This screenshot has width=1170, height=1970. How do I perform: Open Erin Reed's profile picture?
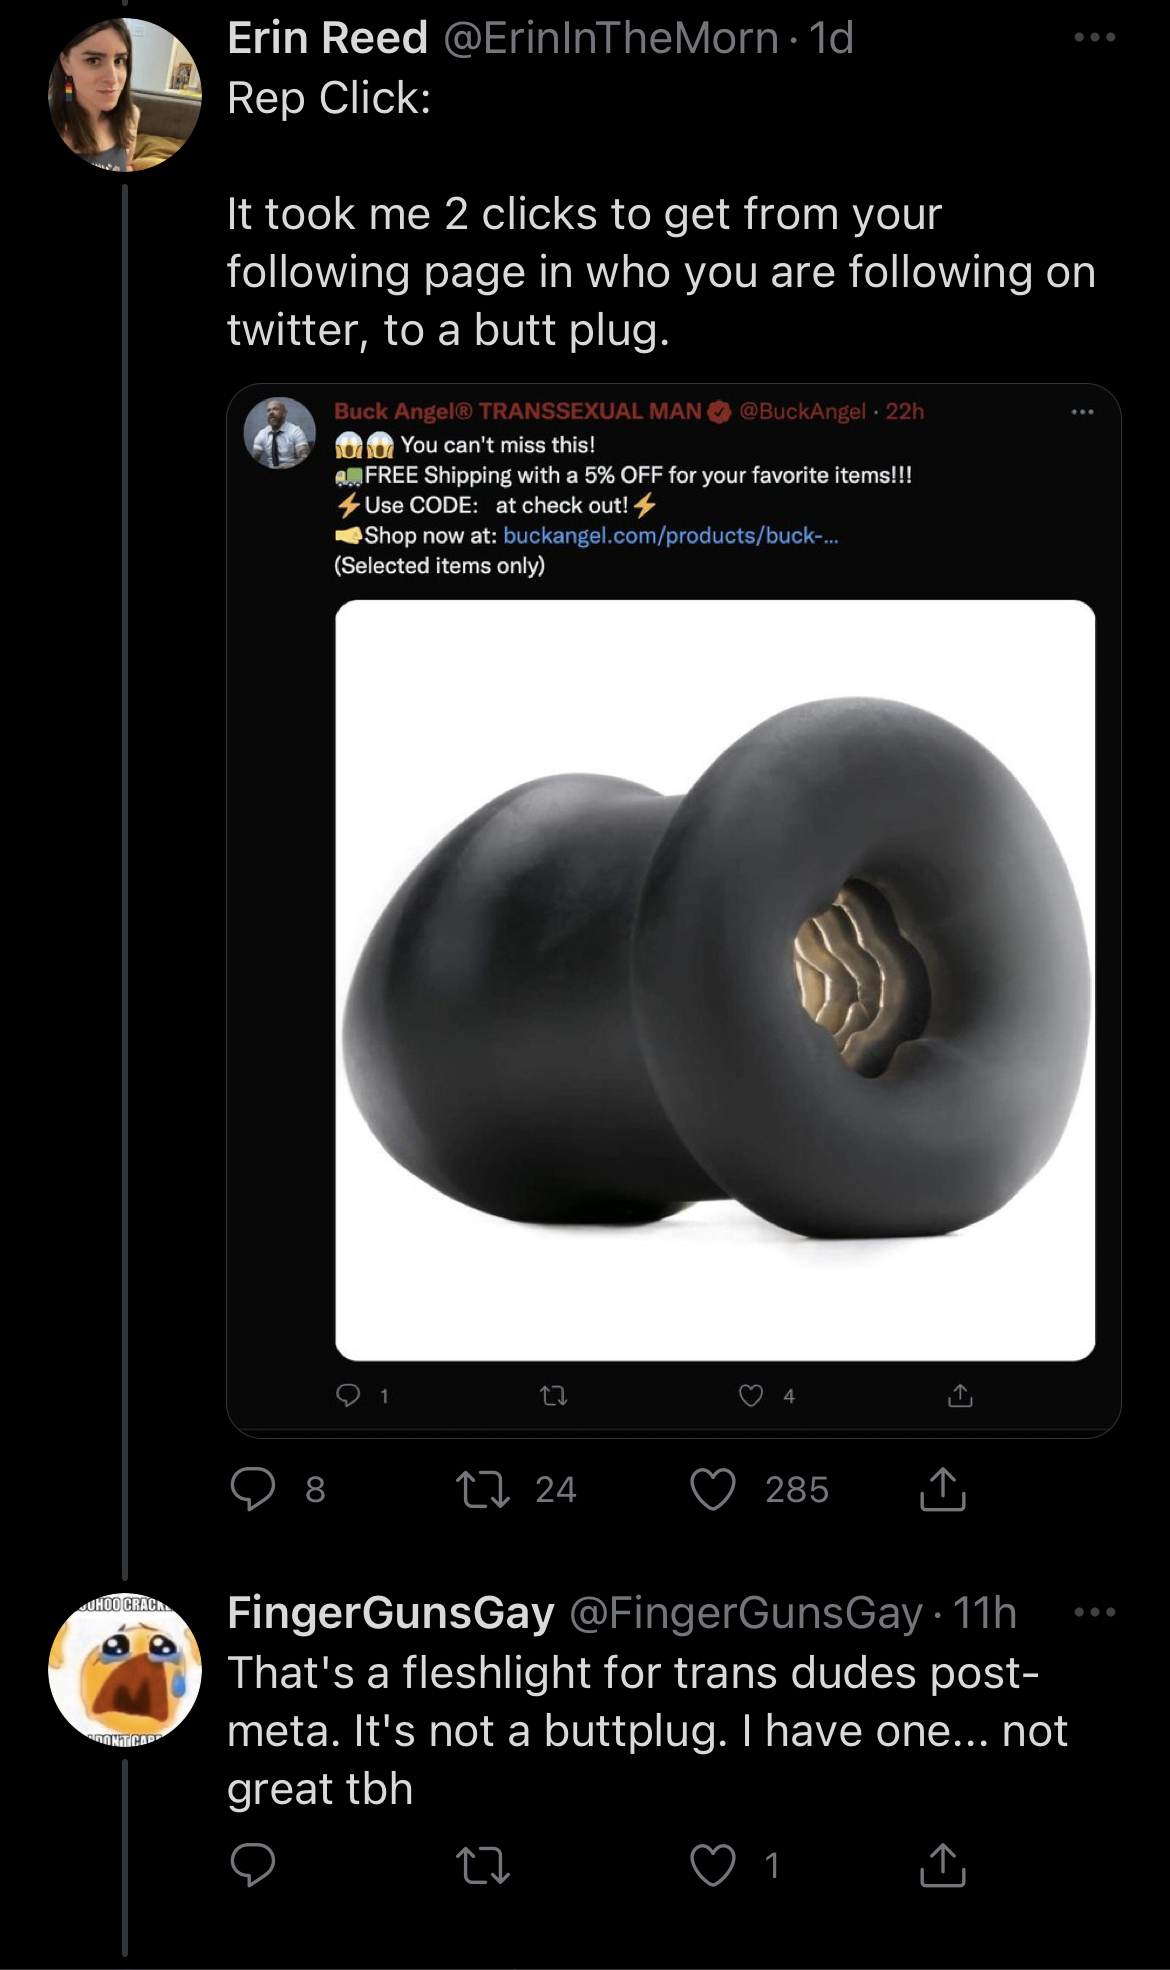(x=125, y=95)
